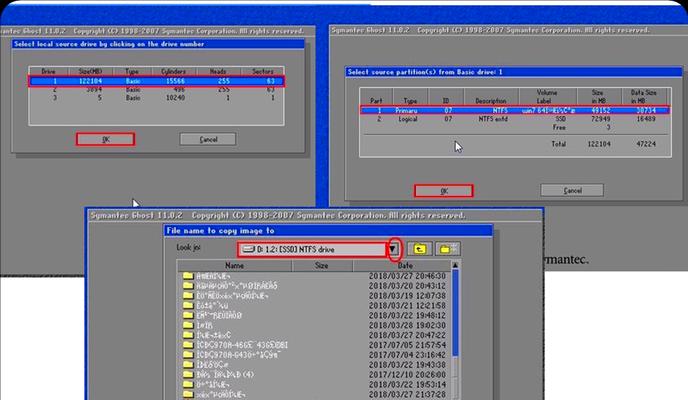Select drive 3 row with 10240 cylinders

(x=157, y=98)
